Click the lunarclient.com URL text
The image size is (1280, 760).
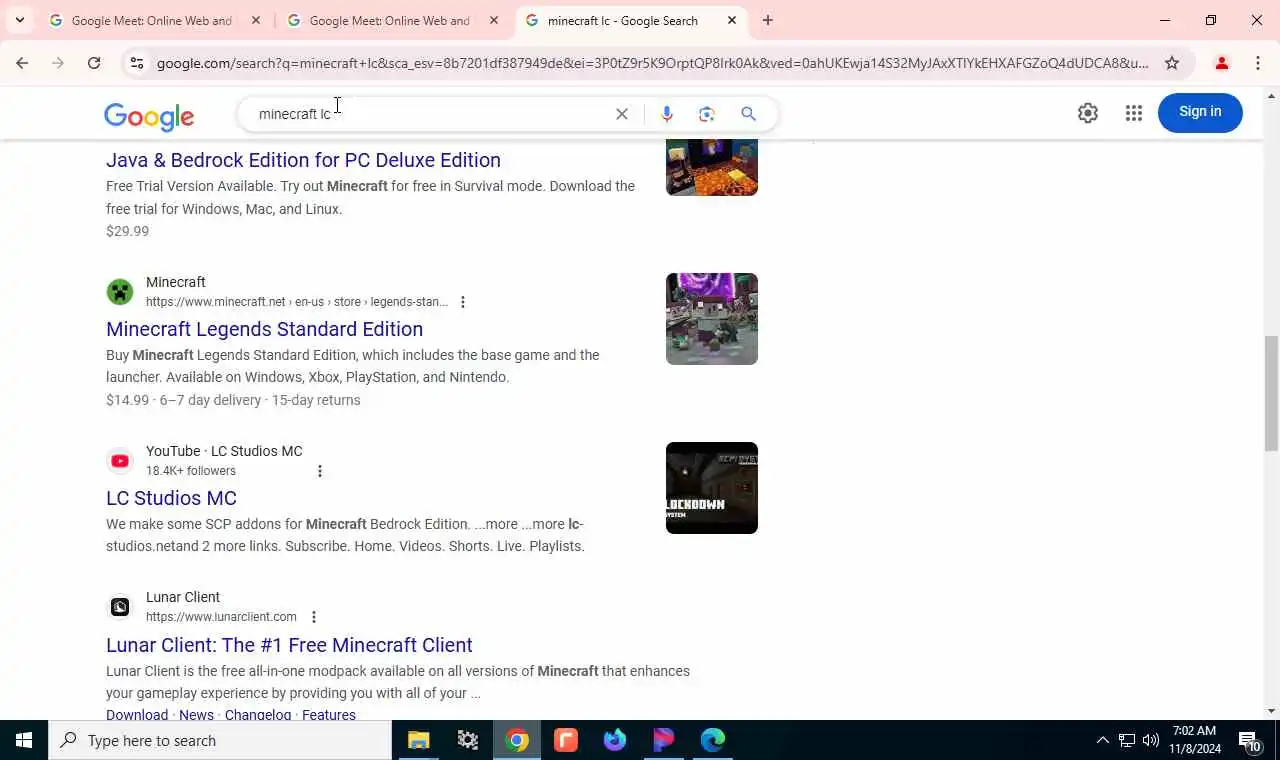click(x=221, y=617)
